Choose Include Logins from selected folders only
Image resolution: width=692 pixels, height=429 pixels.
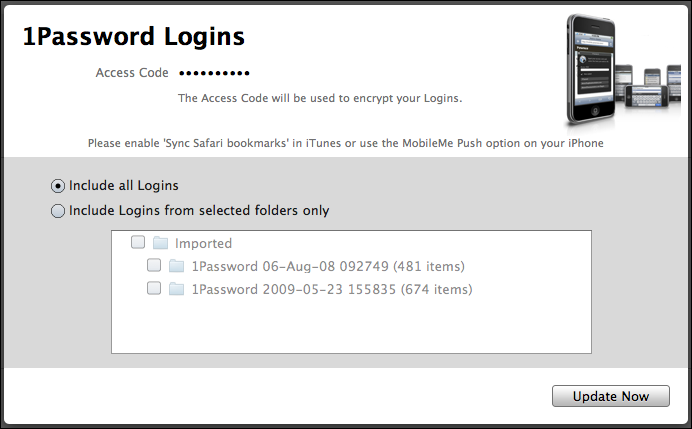tap(58, 211)
